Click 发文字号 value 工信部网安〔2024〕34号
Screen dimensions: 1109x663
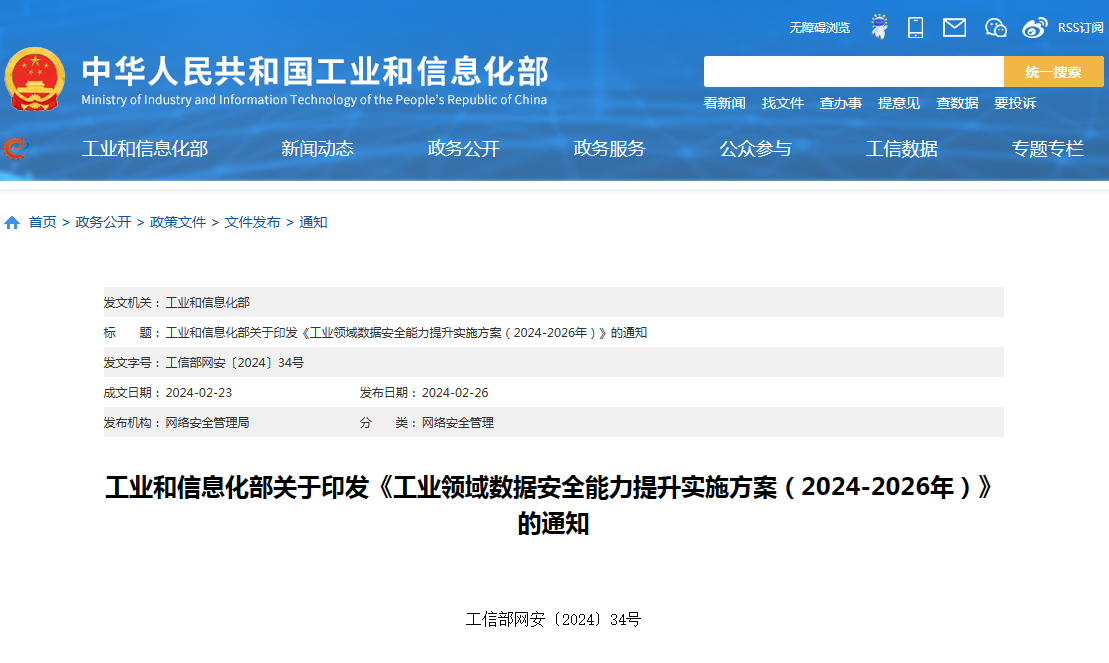(x=234, y=363)
